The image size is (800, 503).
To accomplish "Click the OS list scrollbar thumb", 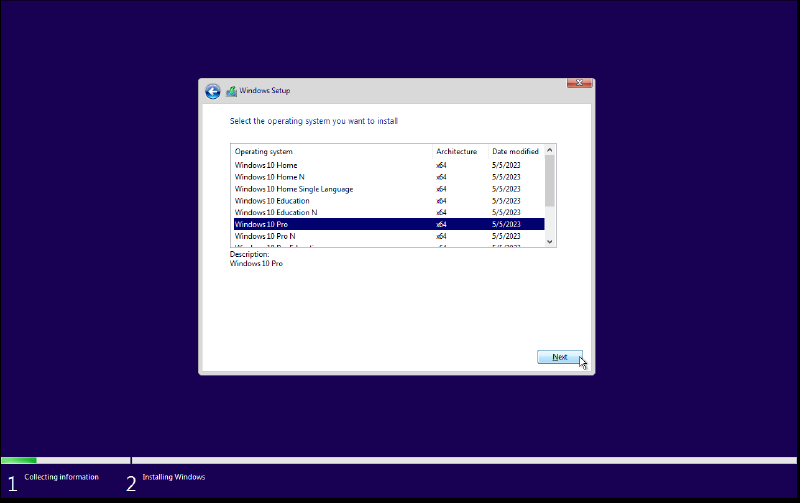I will tap(549, 181).
